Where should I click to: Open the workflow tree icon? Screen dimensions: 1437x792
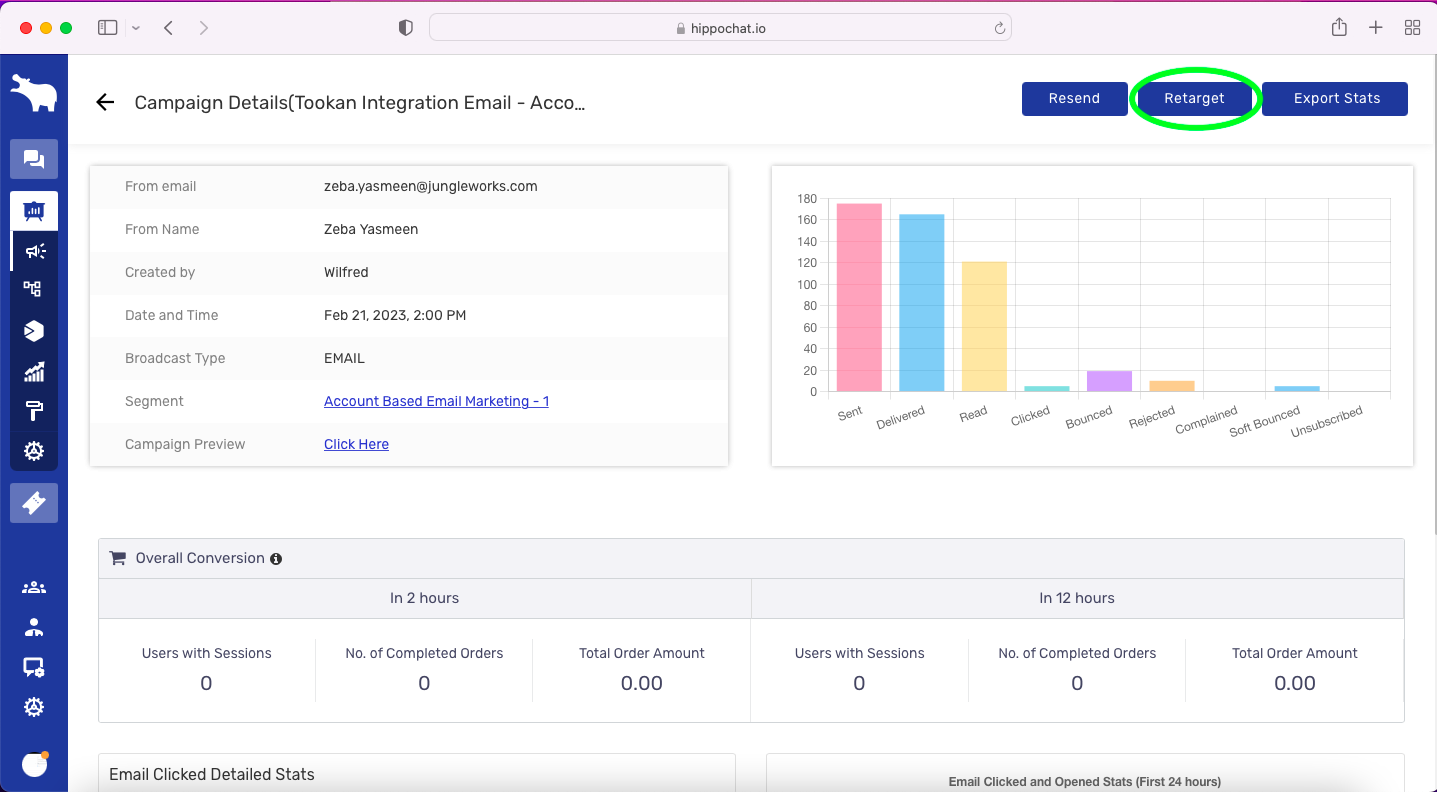pyautogui.click(x=34, y=290)
